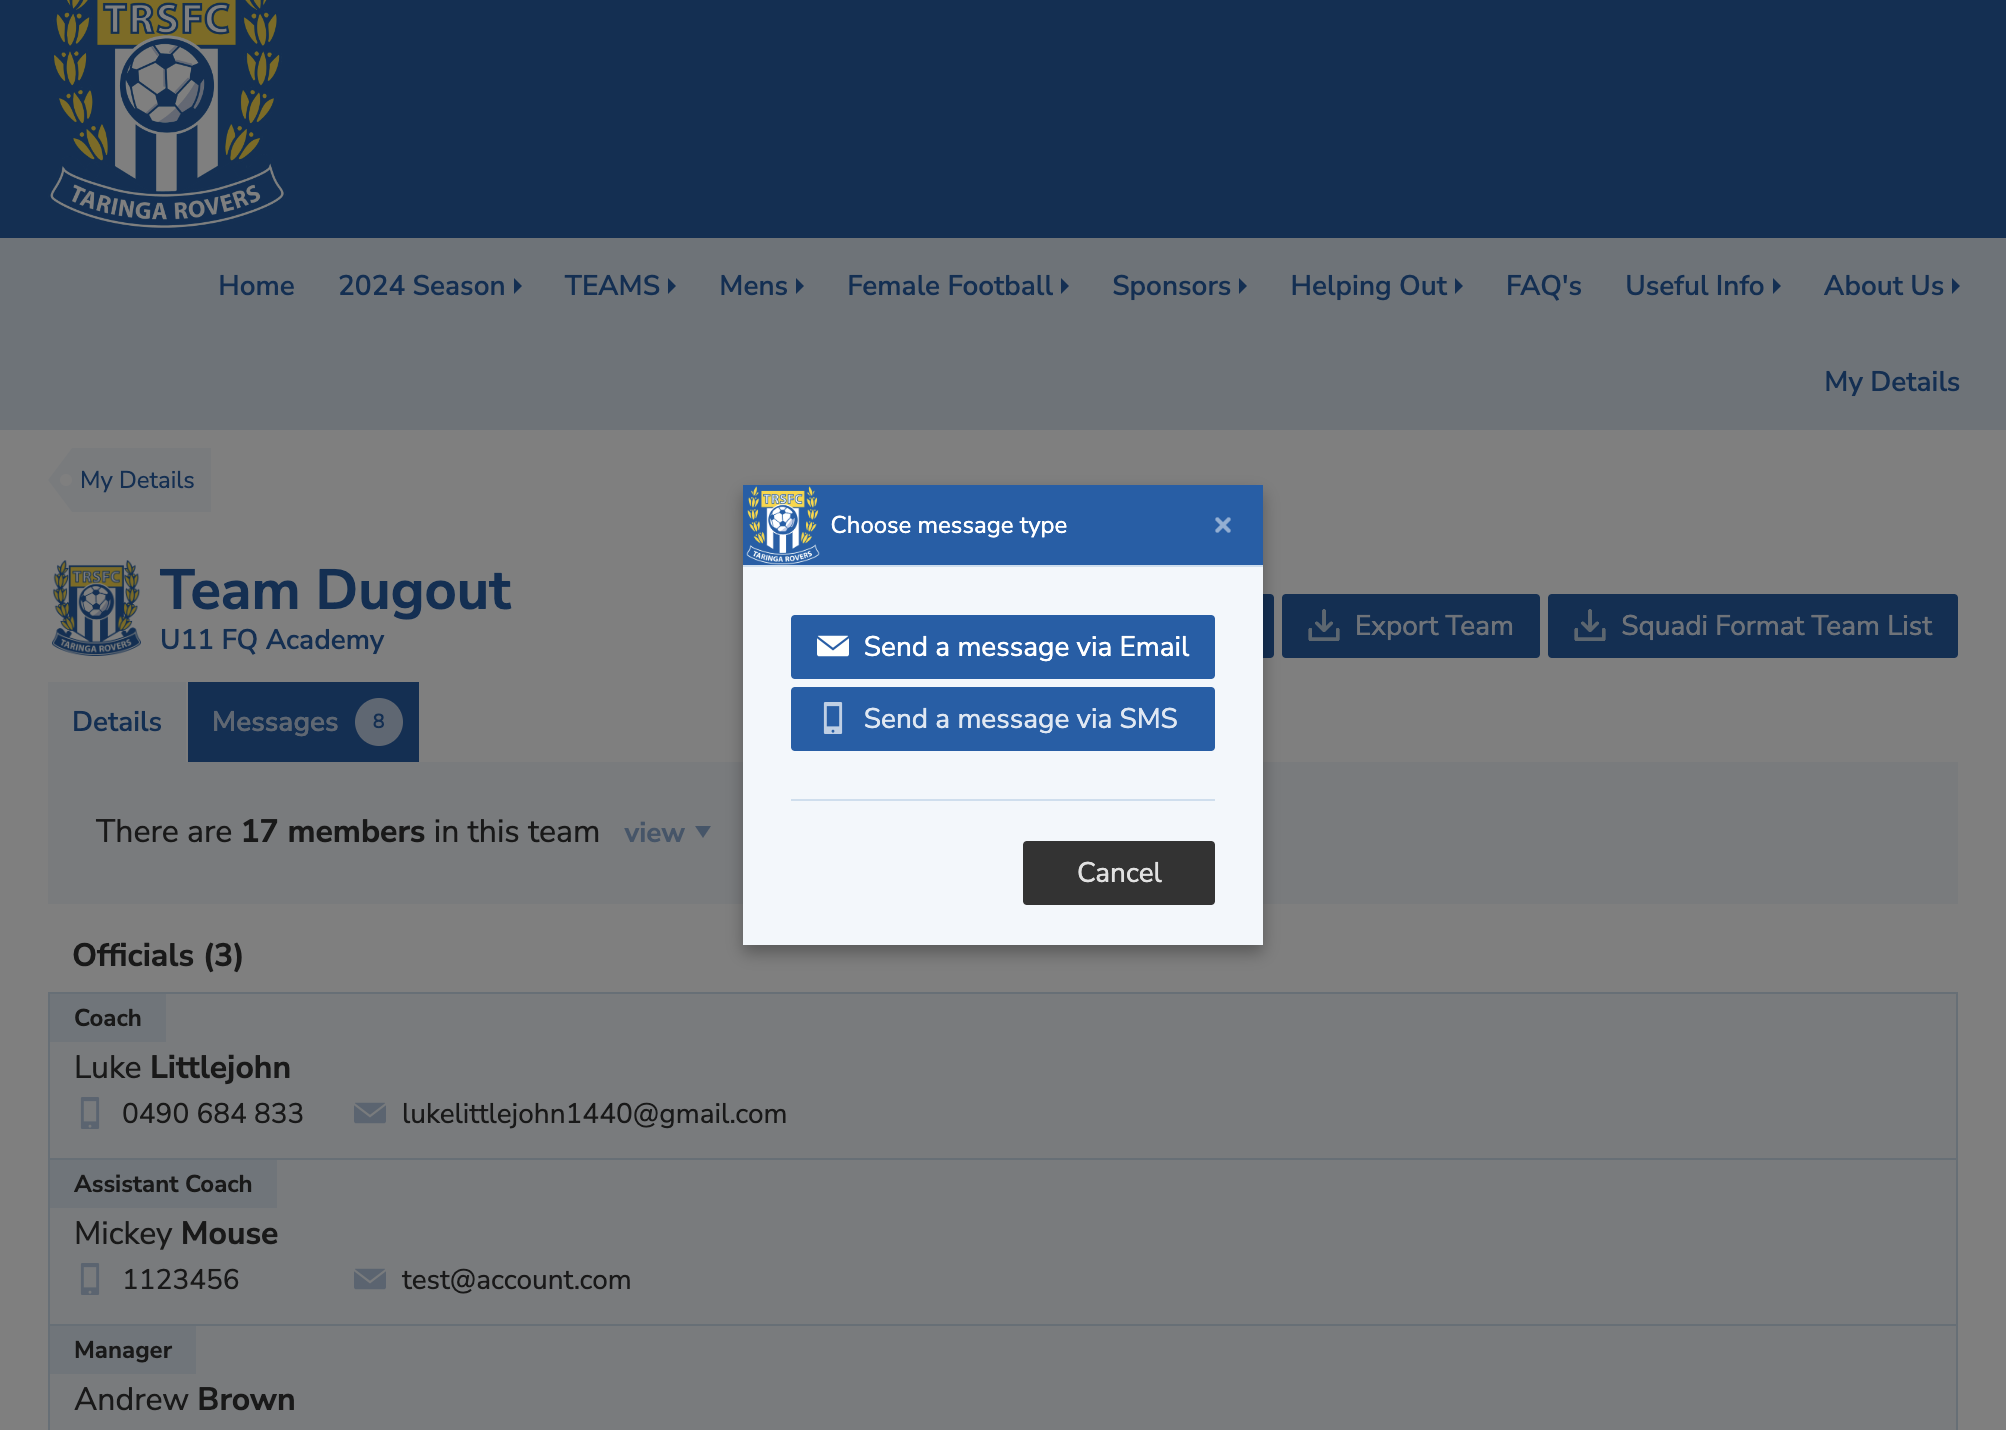Viewport: 2006px width, 1430px height.
Task: Click the Export Team button
Action: click(x=1411, y=626)
